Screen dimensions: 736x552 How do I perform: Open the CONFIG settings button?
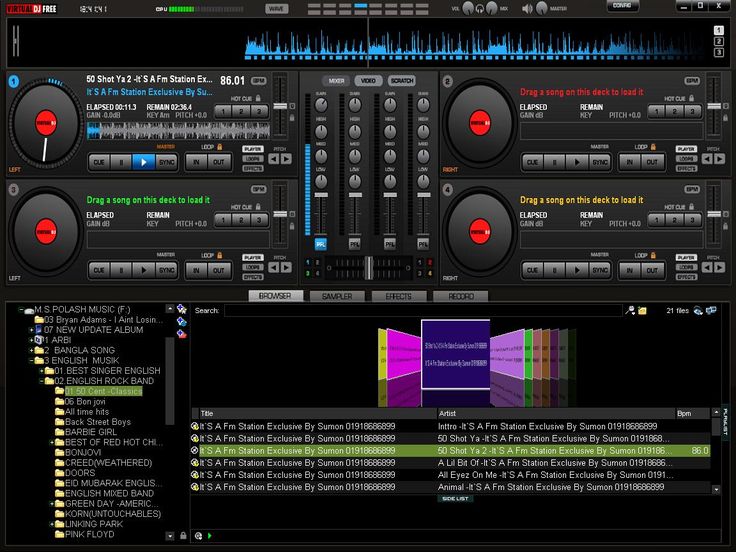pyautogui.click(x=622, y=6)
